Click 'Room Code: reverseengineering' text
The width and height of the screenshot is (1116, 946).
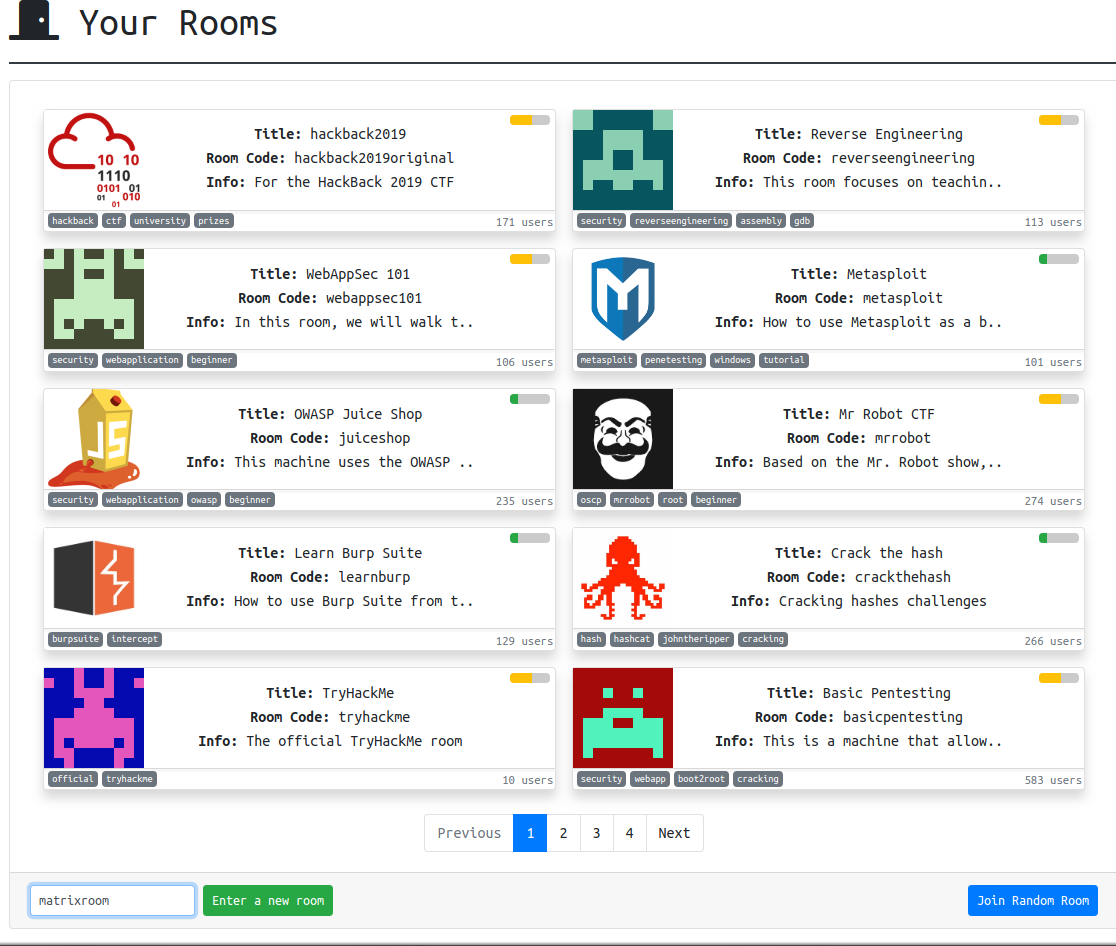pos(859,158)
